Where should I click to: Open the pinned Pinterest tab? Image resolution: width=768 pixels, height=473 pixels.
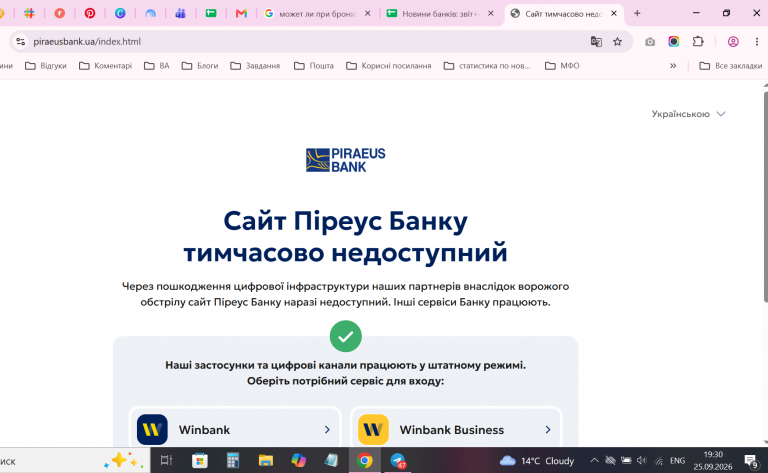click(x=90, y=14)
